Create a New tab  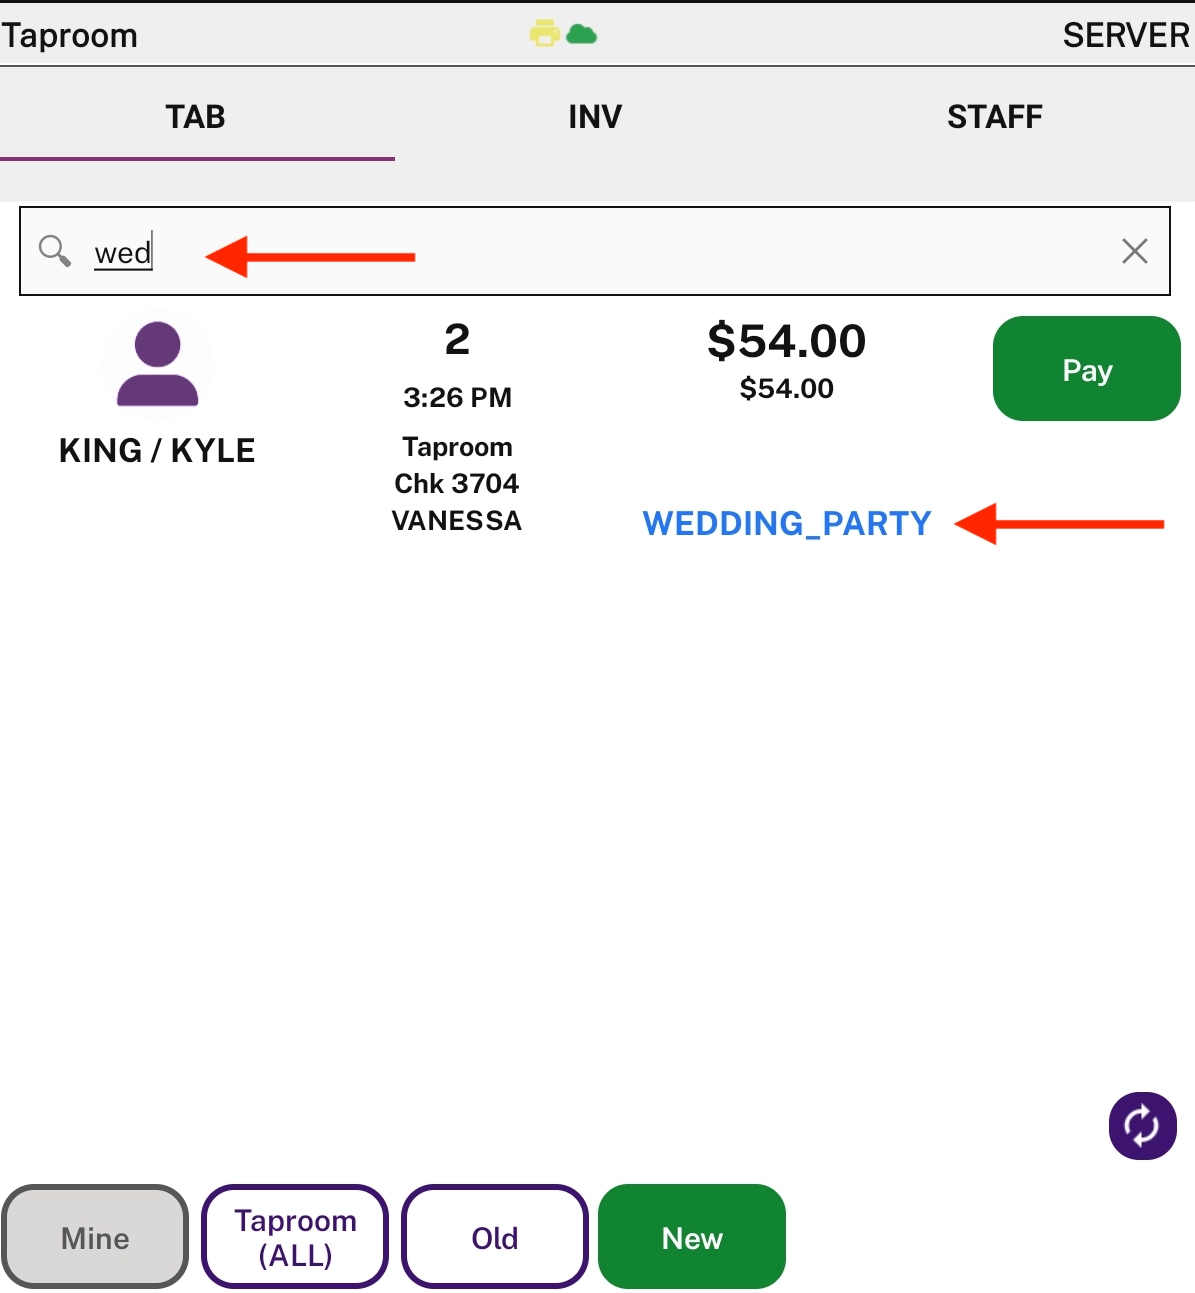click(692, 1237)
